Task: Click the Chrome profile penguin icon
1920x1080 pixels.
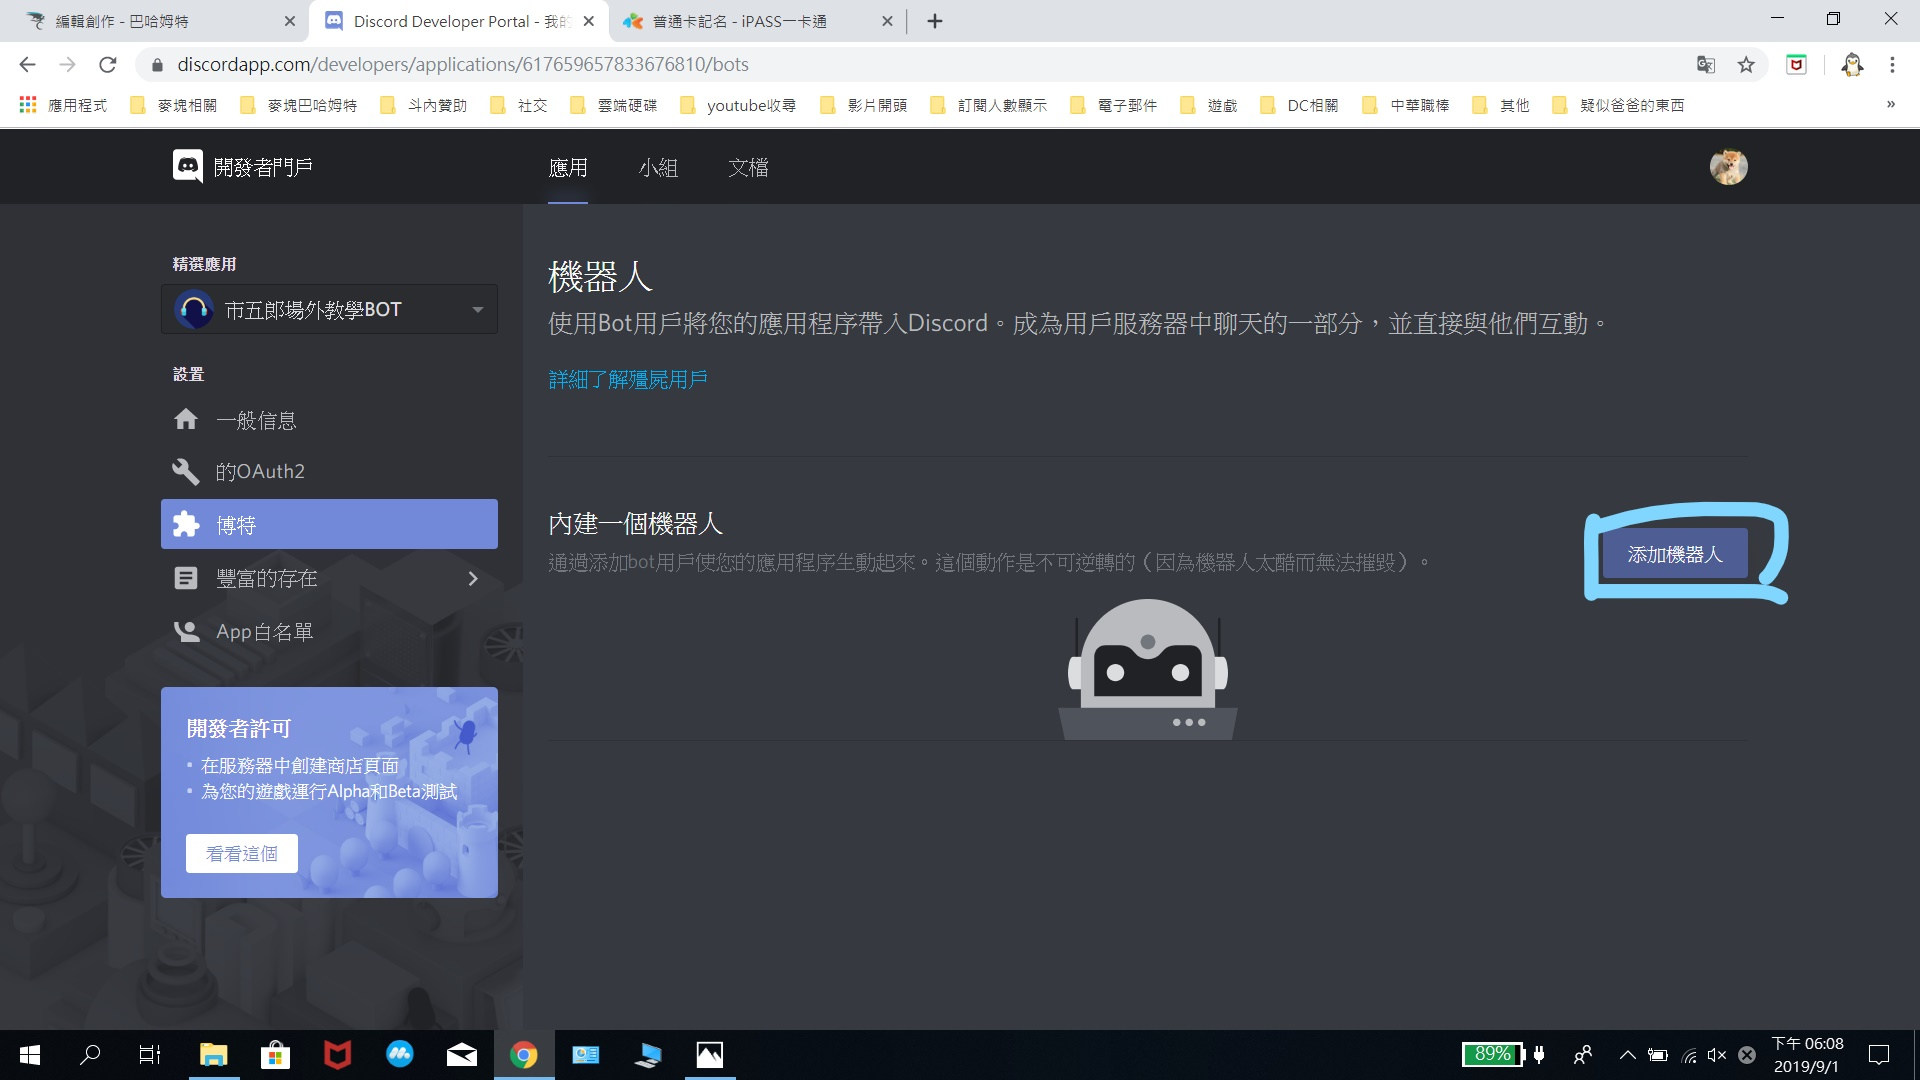Action: point(1852,65)
